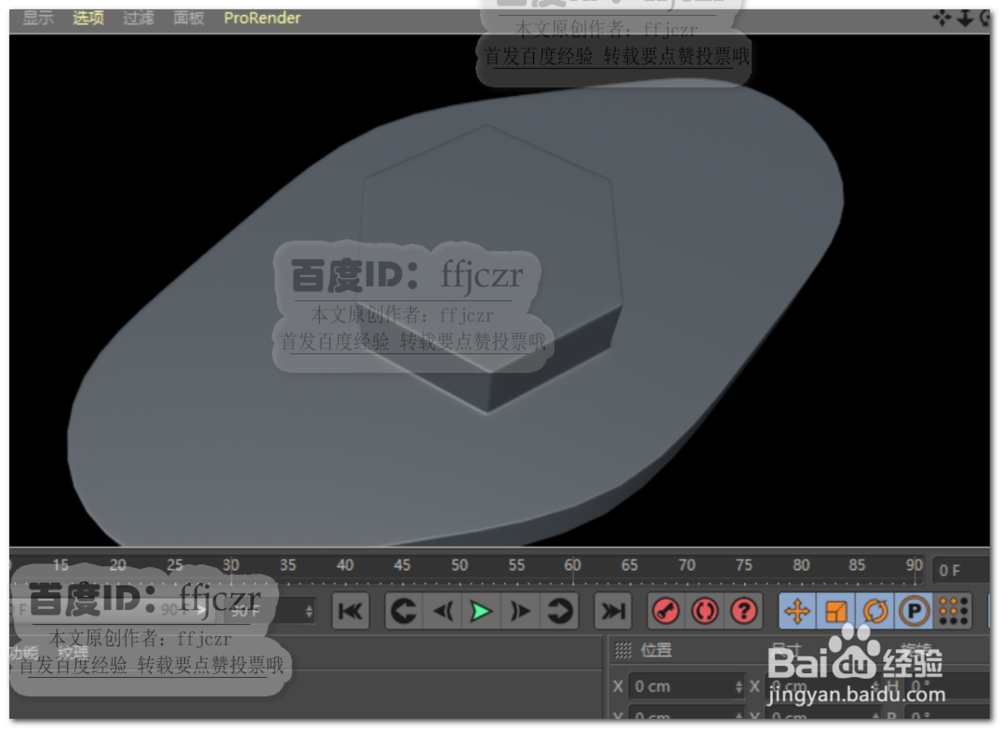Click frame 50 on the timeline ruler
Image resolution: width=1000 pixels, height=729 pixels.
coord(459,565)
